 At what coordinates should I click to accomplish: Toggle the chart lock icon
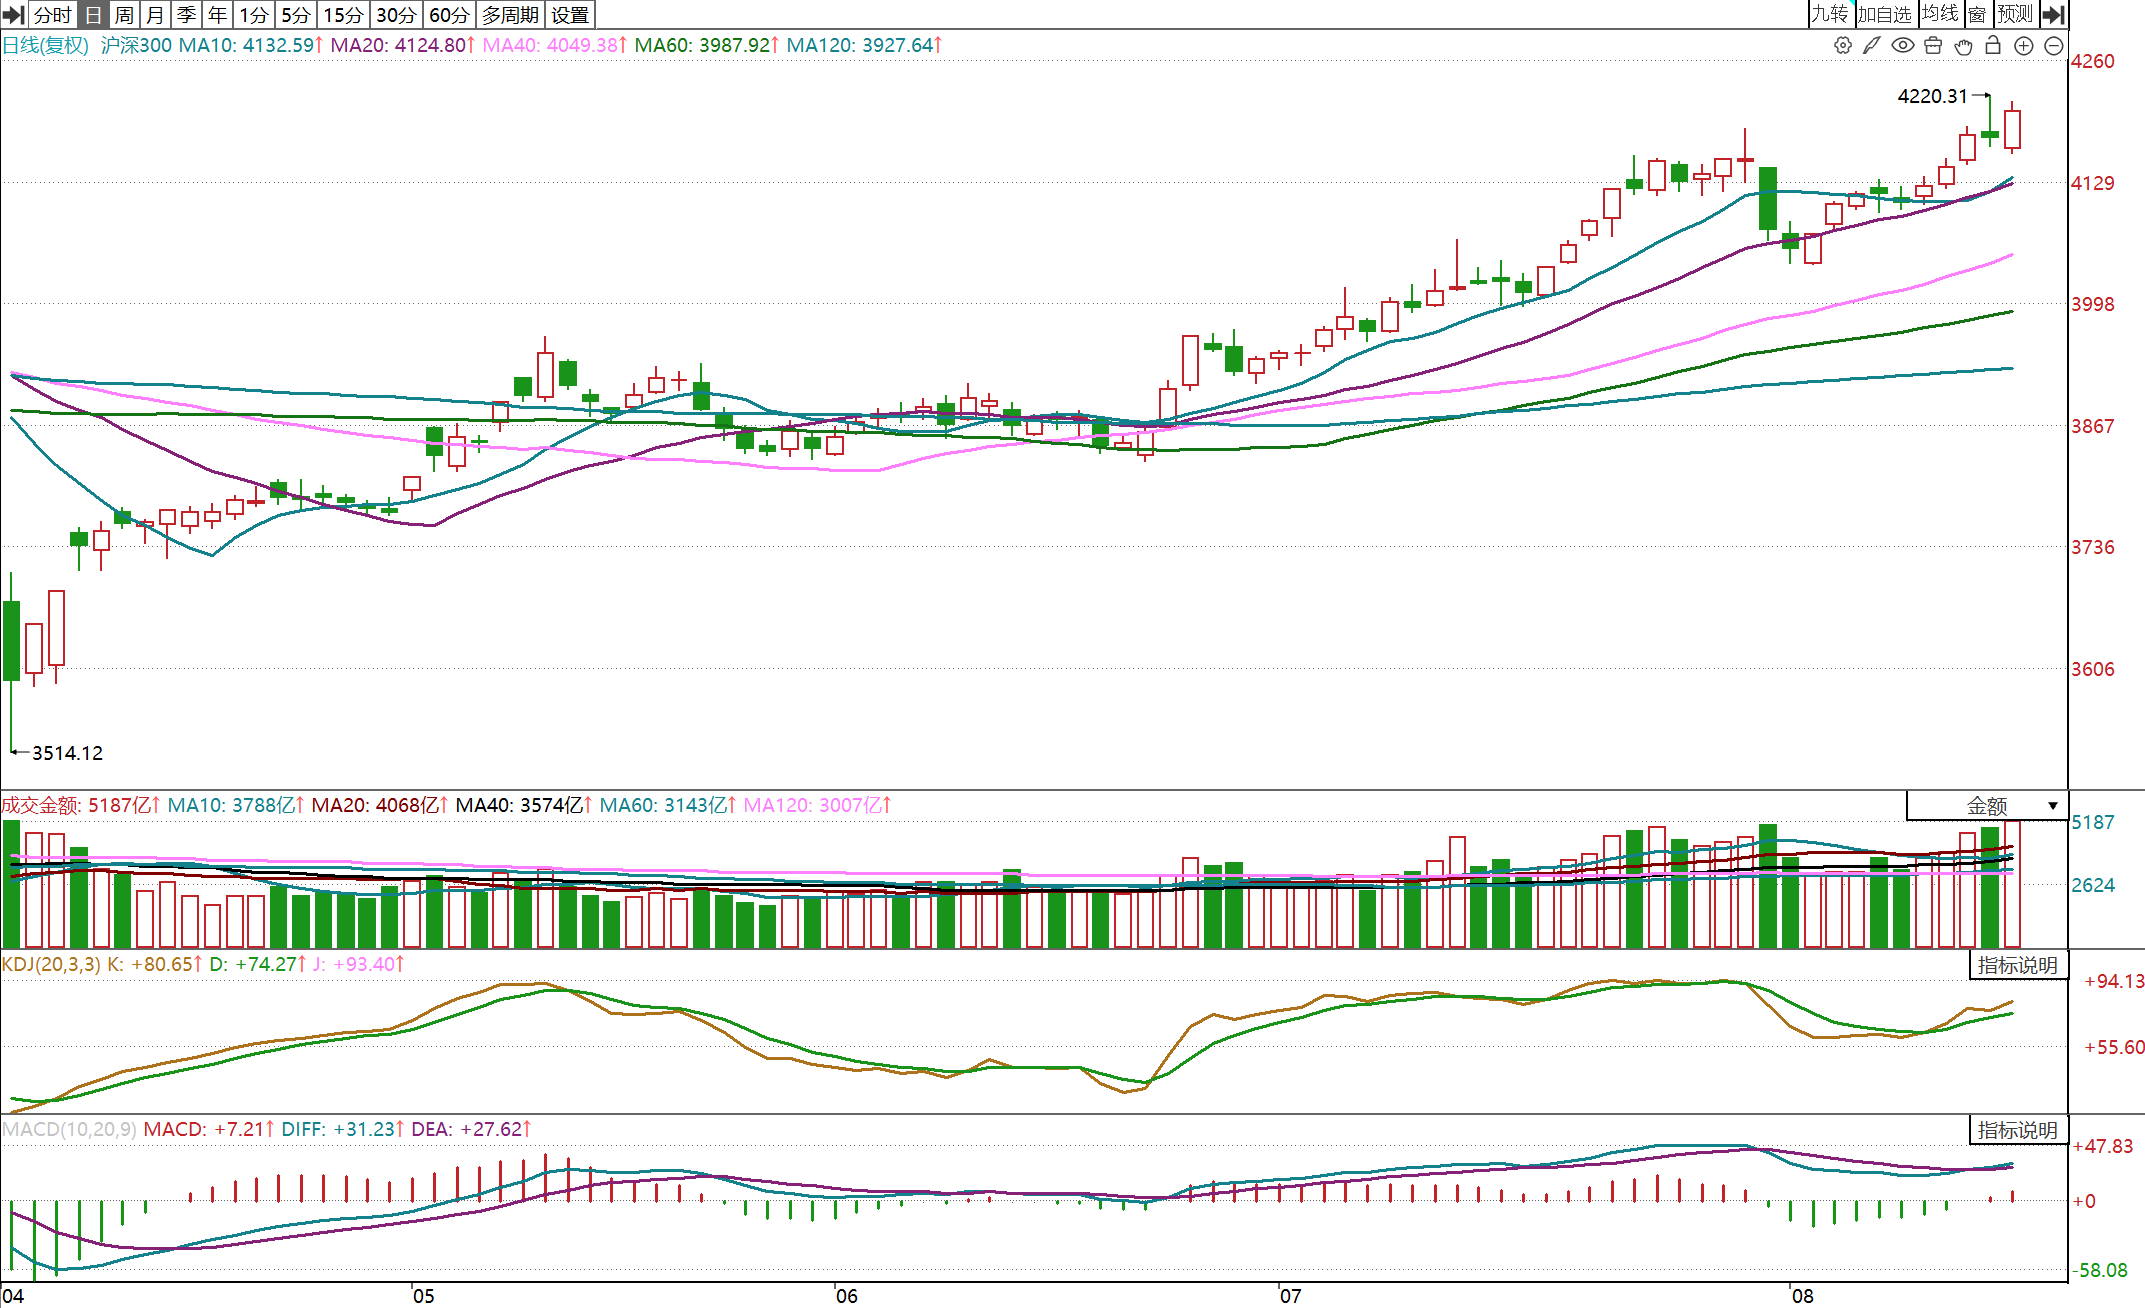click(1993, 46)
